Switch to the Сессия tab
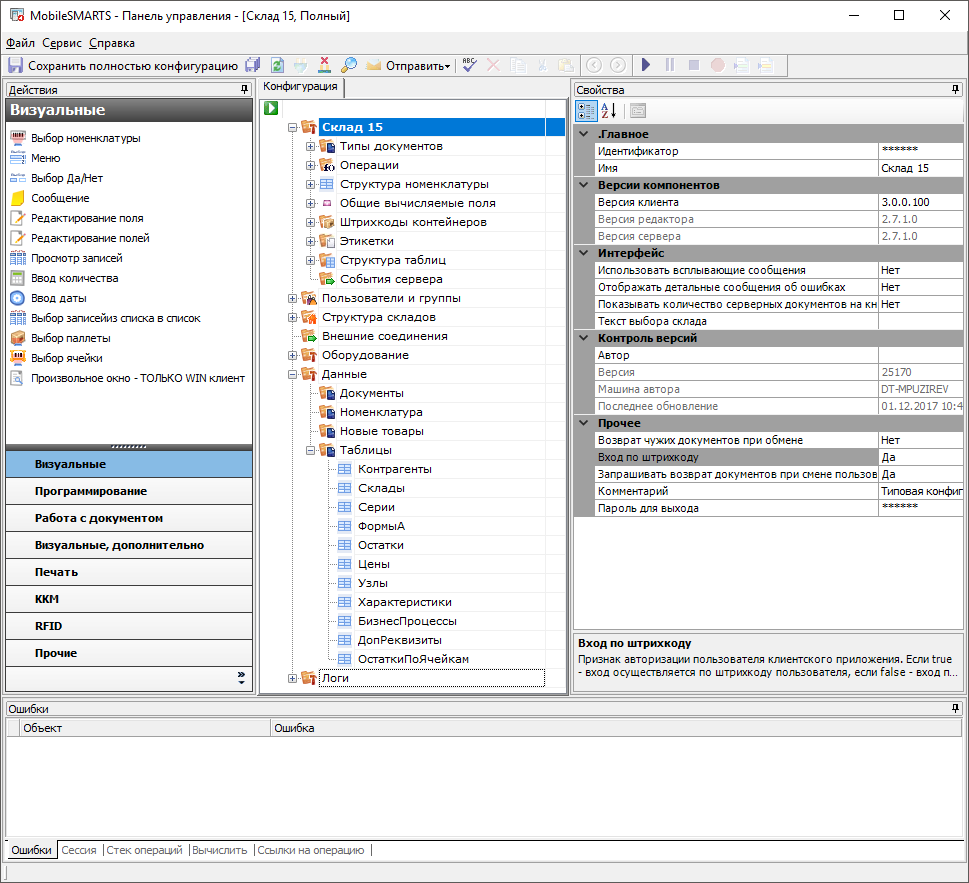This screenshot has height=883, width=969. pos(79,850)
